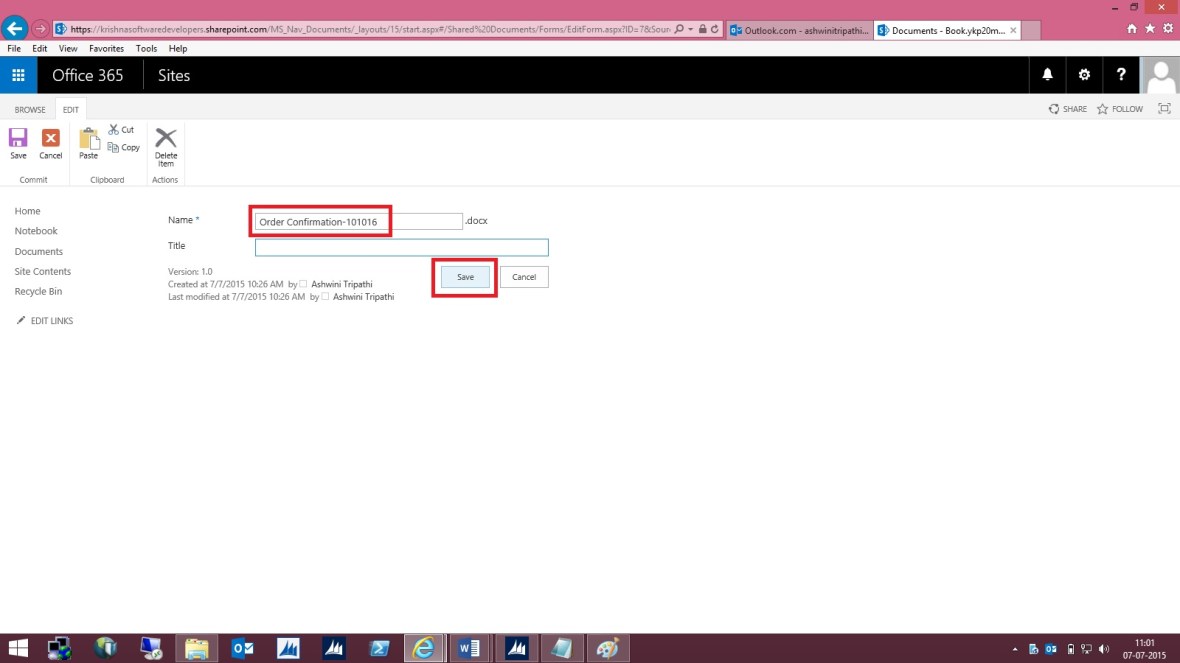Toggle checkbox next to Last modified by name
Screen dimensions: 1180x663
[x=324, y=296]
